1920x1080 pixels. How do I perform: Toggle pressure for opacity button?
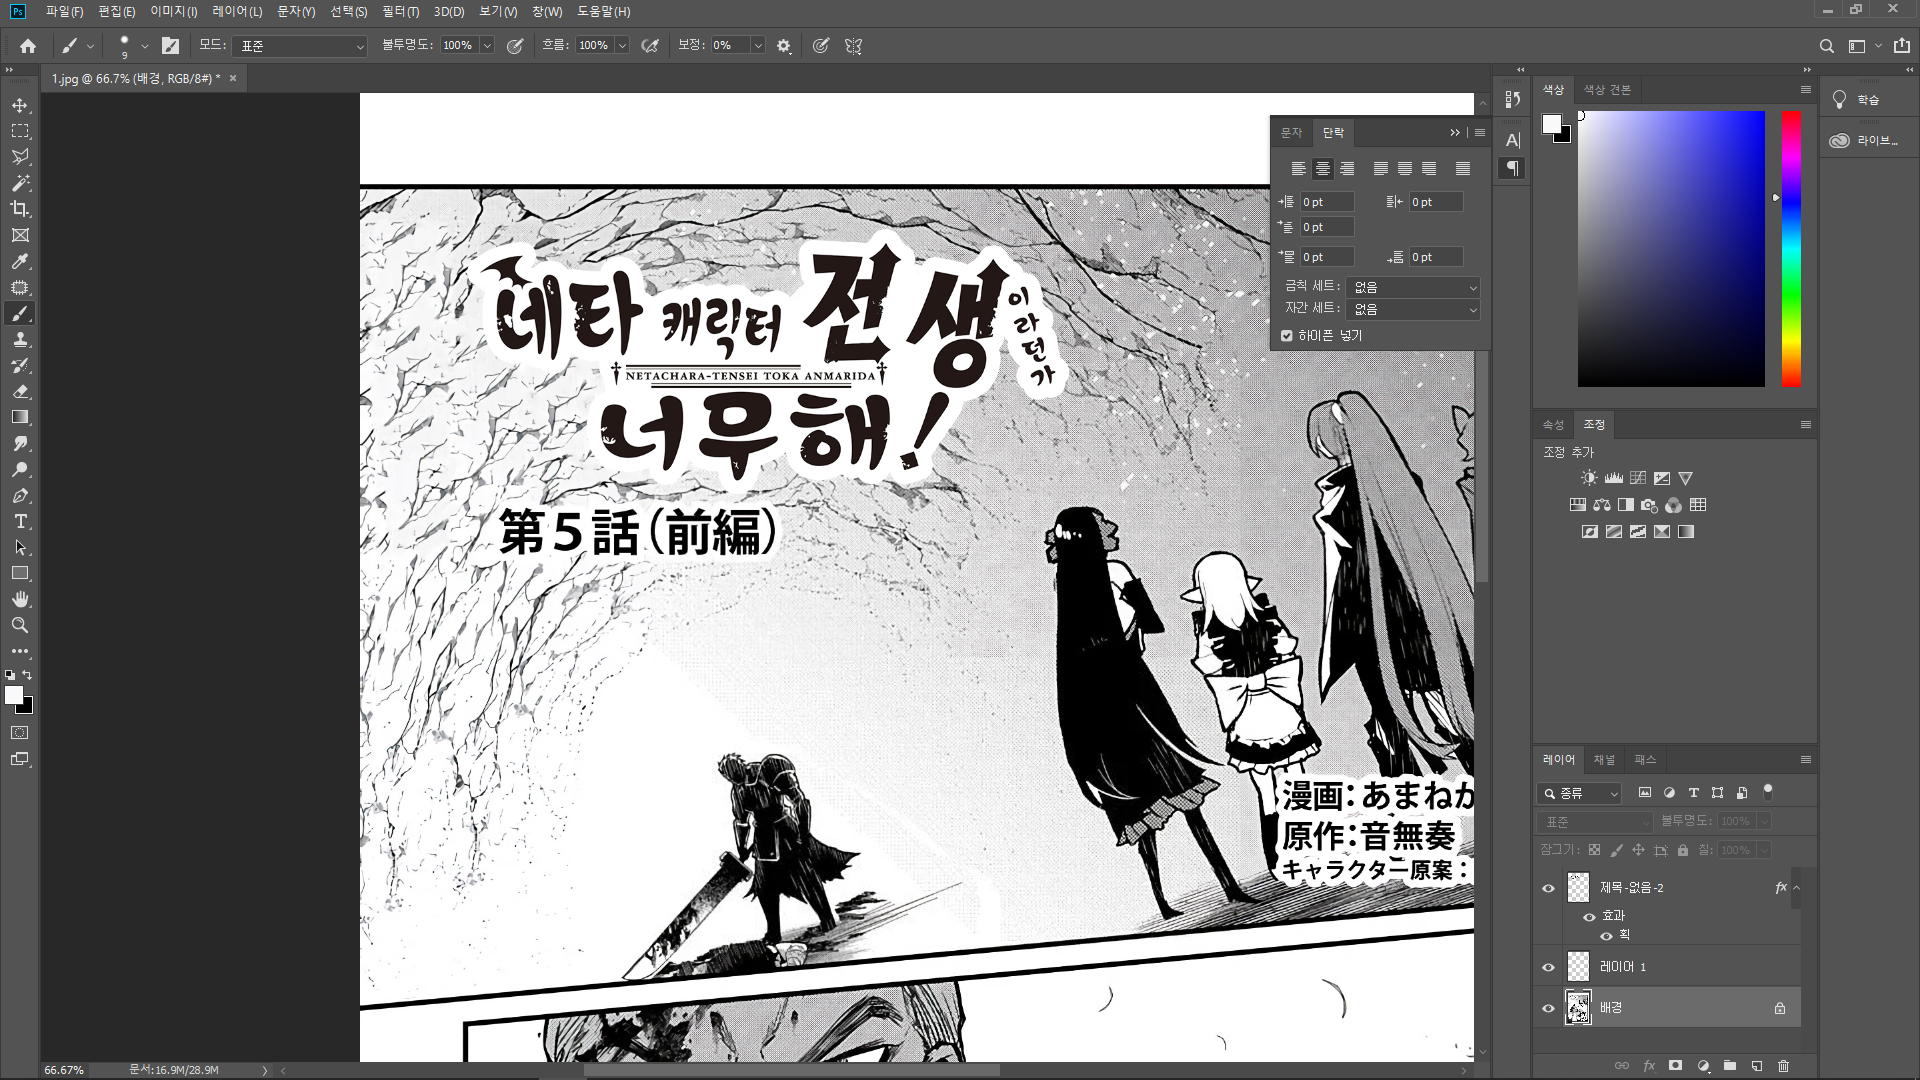click(x=515, y=46)
